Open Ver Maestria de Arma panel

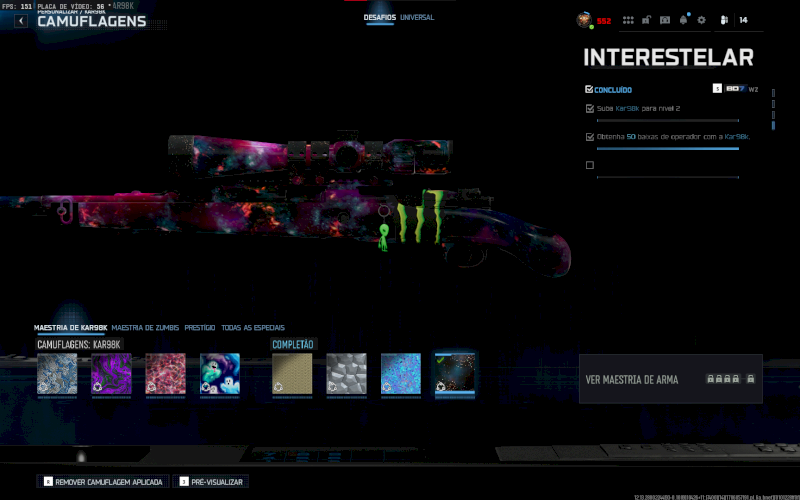point(671,379)
